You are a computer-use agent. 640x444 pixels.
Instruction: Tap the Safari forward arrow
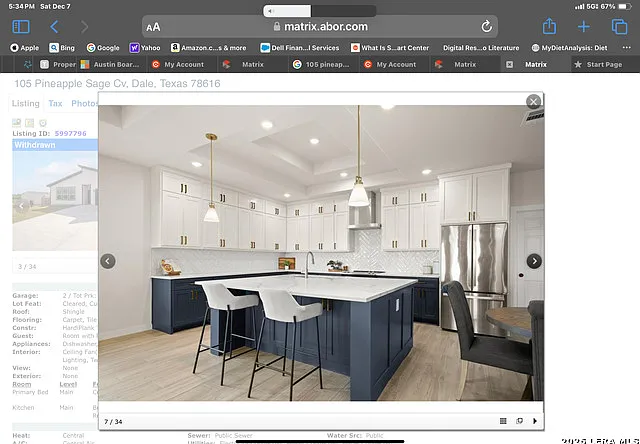coord(84,27)
